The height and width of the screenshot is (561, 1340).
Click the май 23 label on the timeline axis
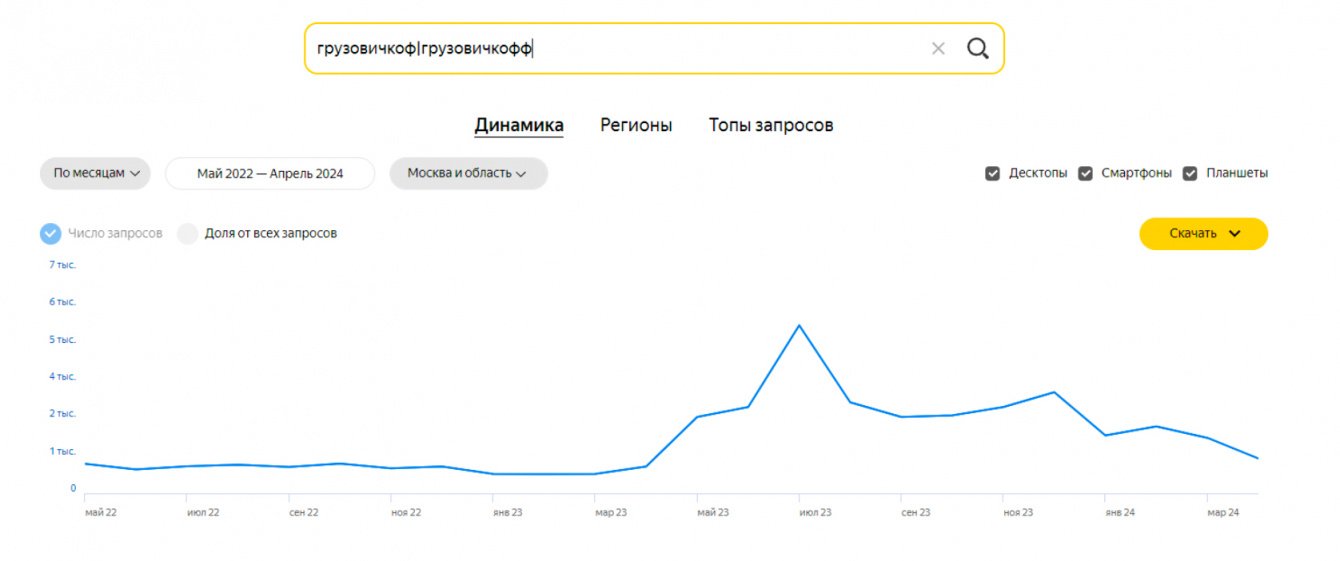(x=713, y=513)
